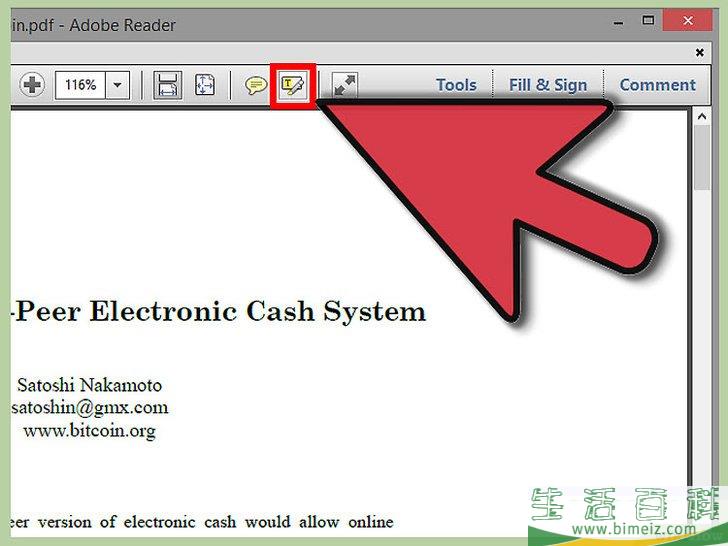The height and width of the screenshot is (546, 728).
Task: Open the zoom level dropdown arrow
Action: click(117, 85)
